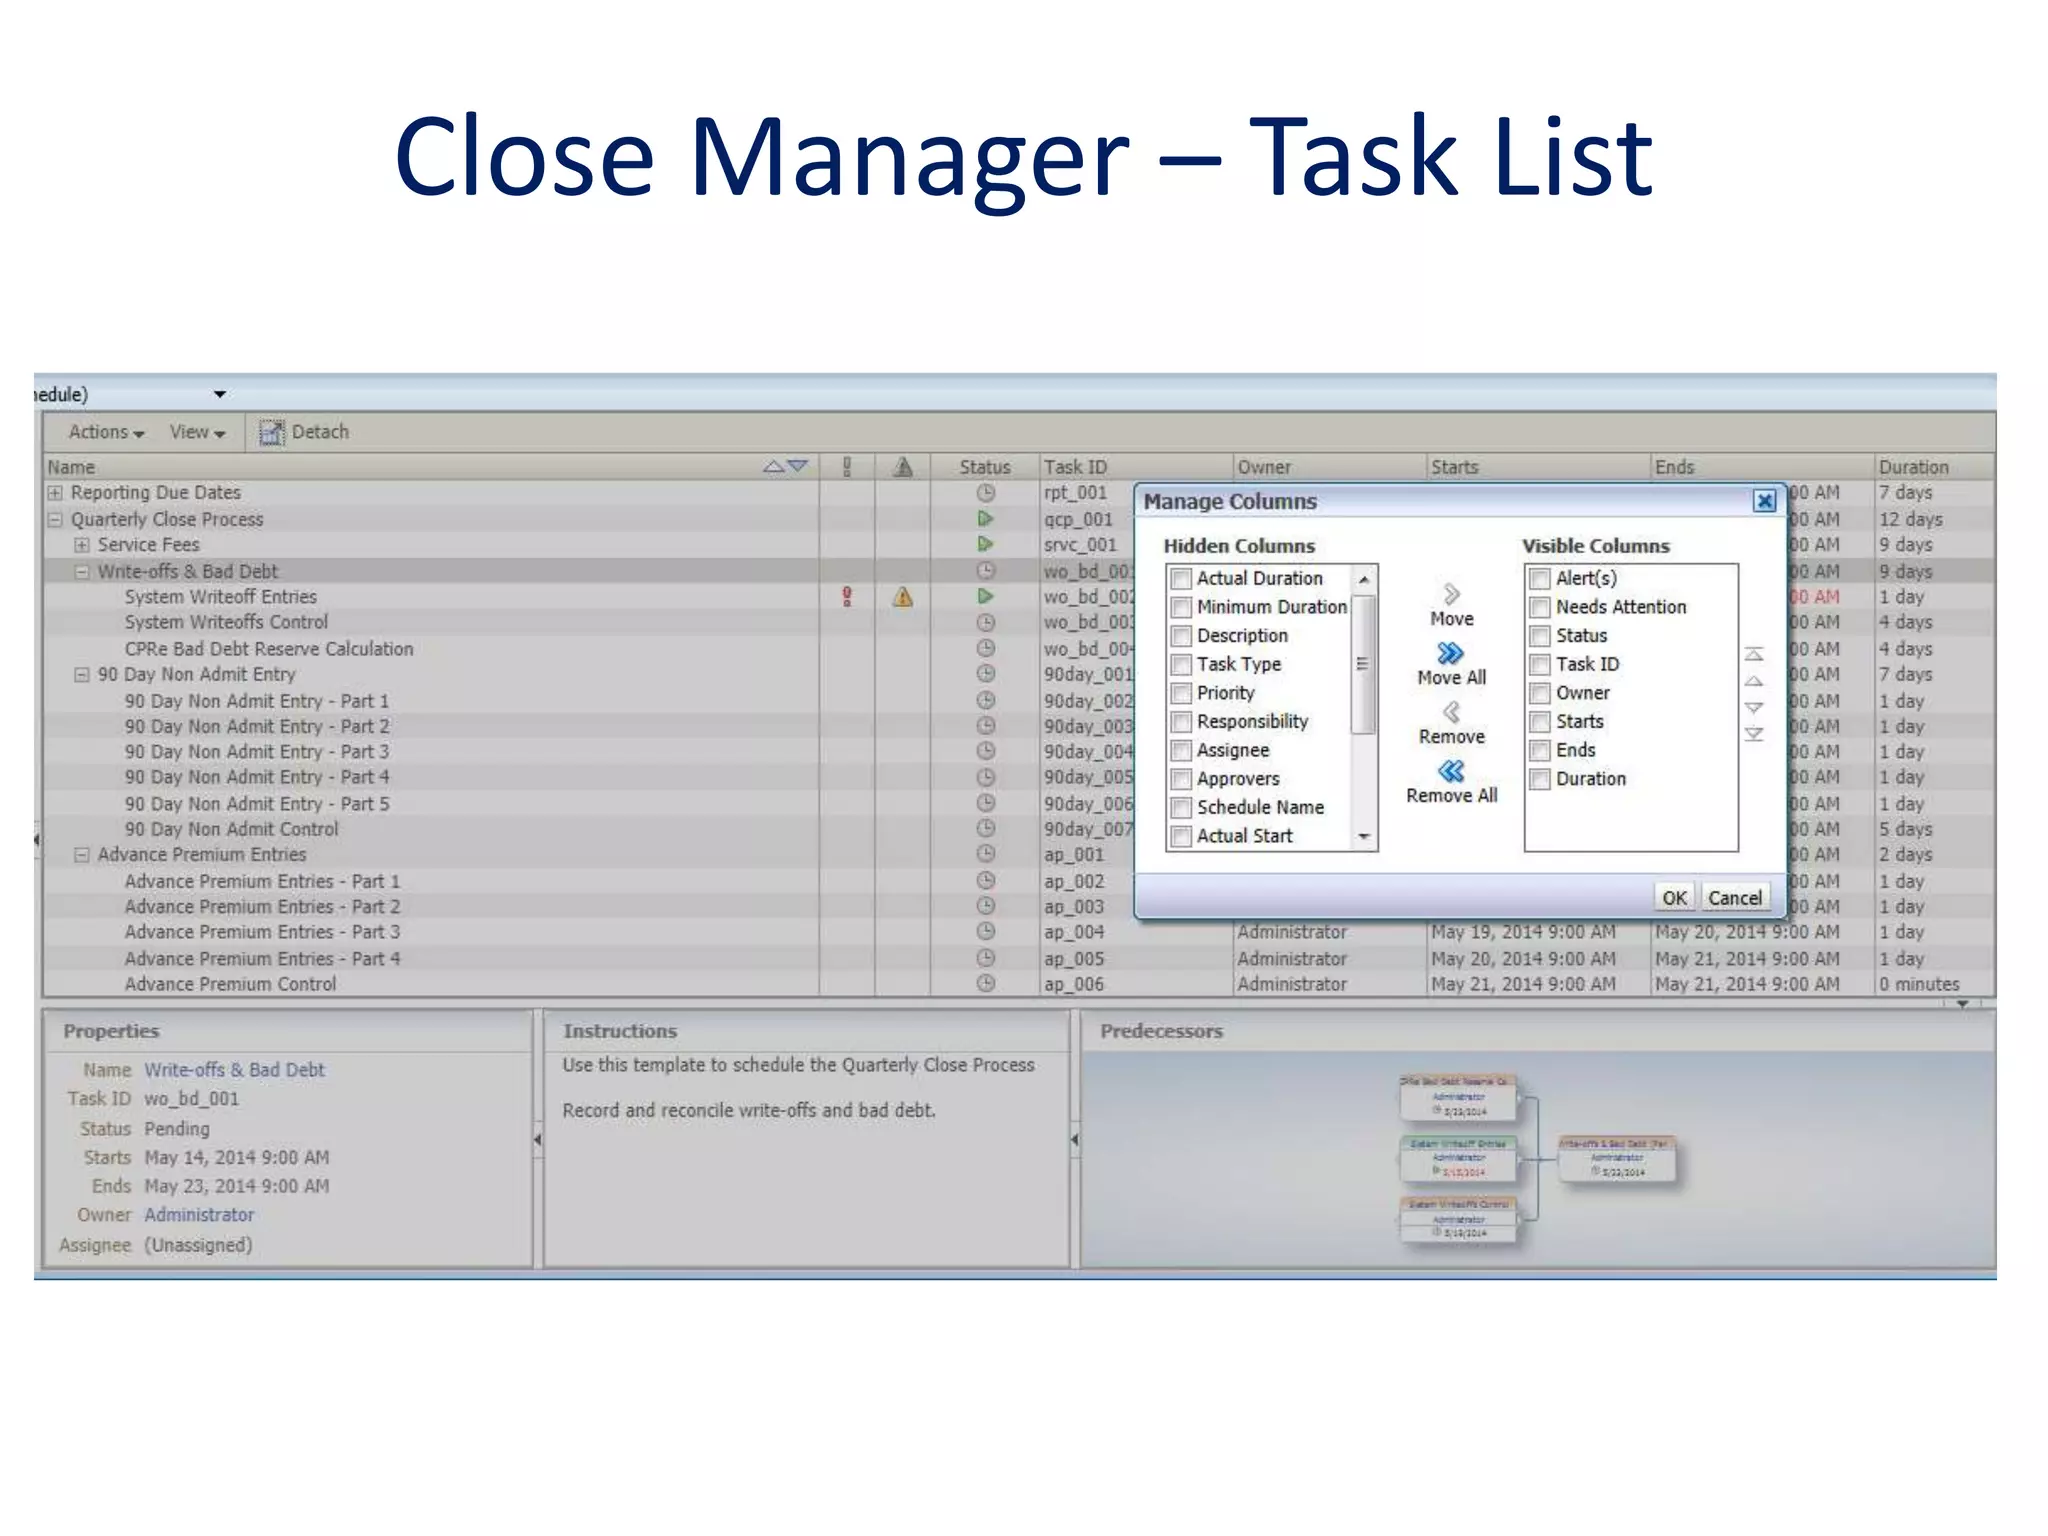
Task: Click top predecessor node in diagram
Action: point(1459,1098)
